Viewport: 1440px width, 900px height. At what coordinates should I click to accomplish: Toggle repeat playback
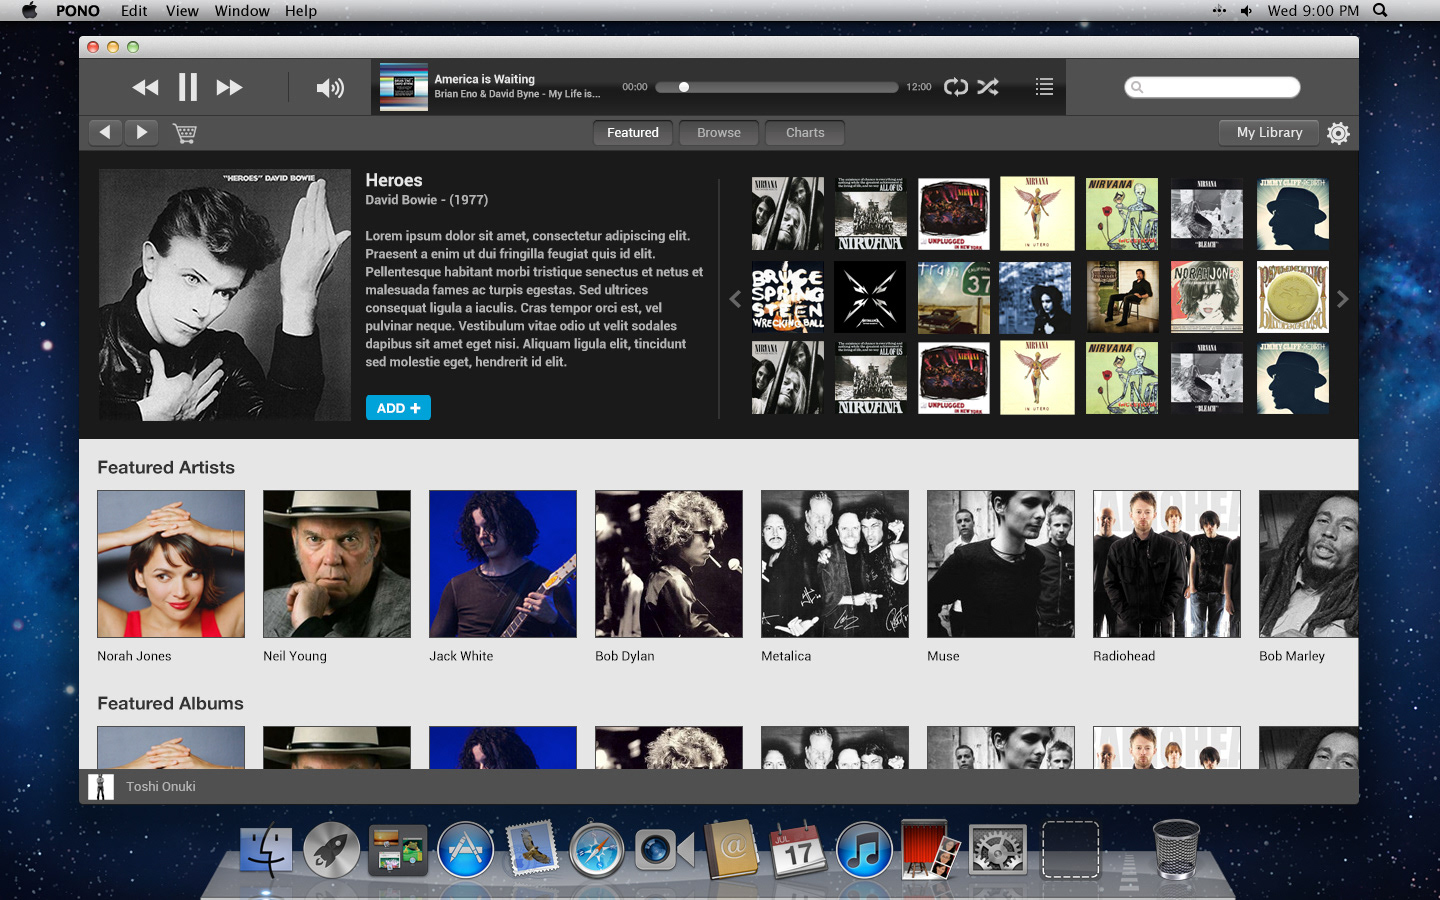click(956, 87)
